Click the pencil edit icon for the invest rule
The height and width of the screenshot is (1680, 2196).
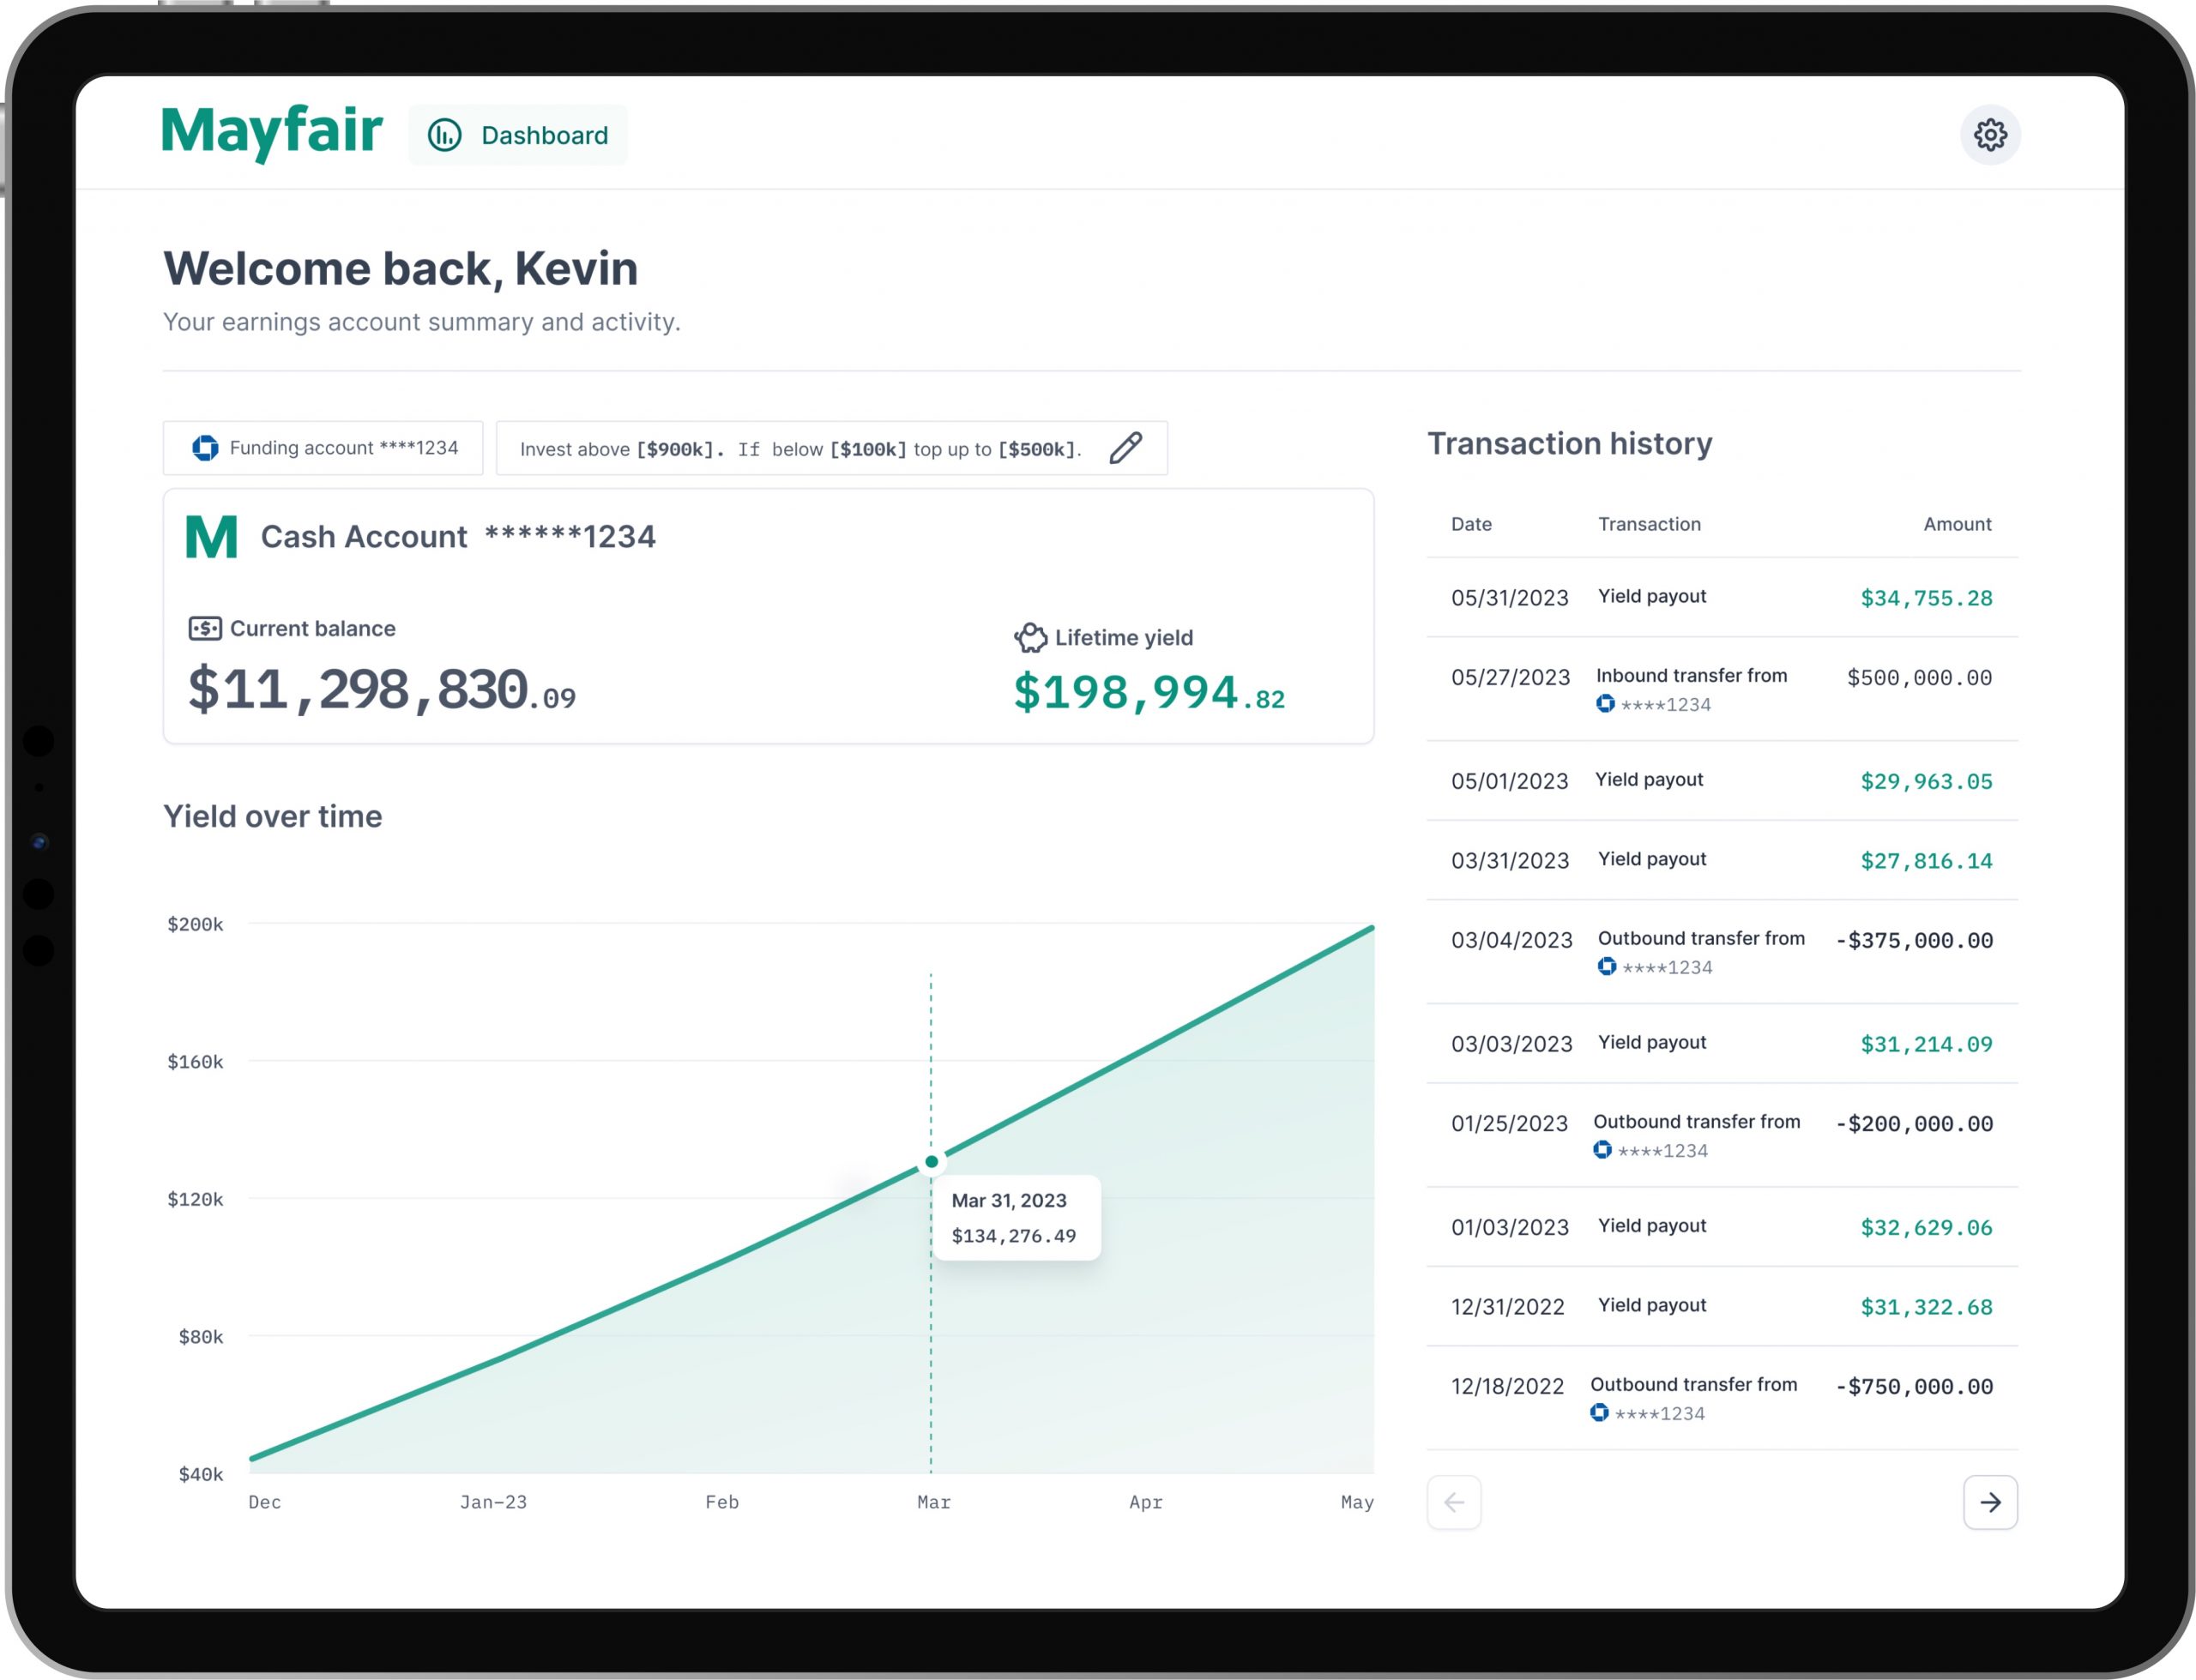click(1125, 448)
